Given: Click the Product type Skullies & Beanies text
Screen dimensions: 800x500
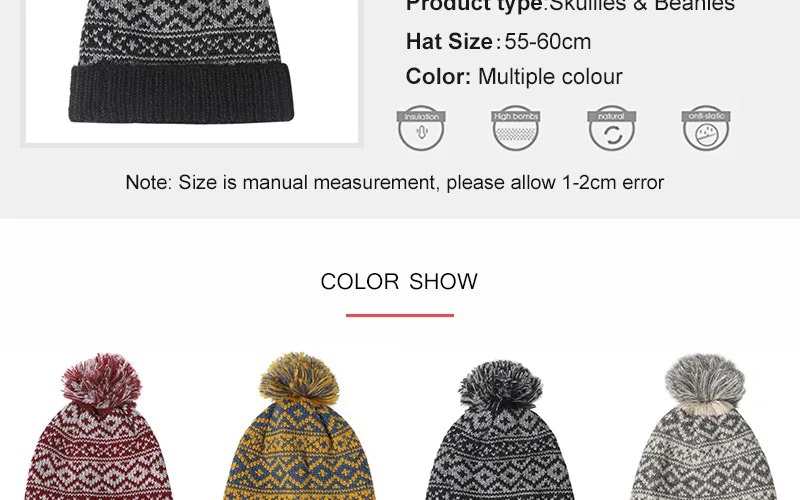Looking at the screenshot, I should tap(570, 6).
